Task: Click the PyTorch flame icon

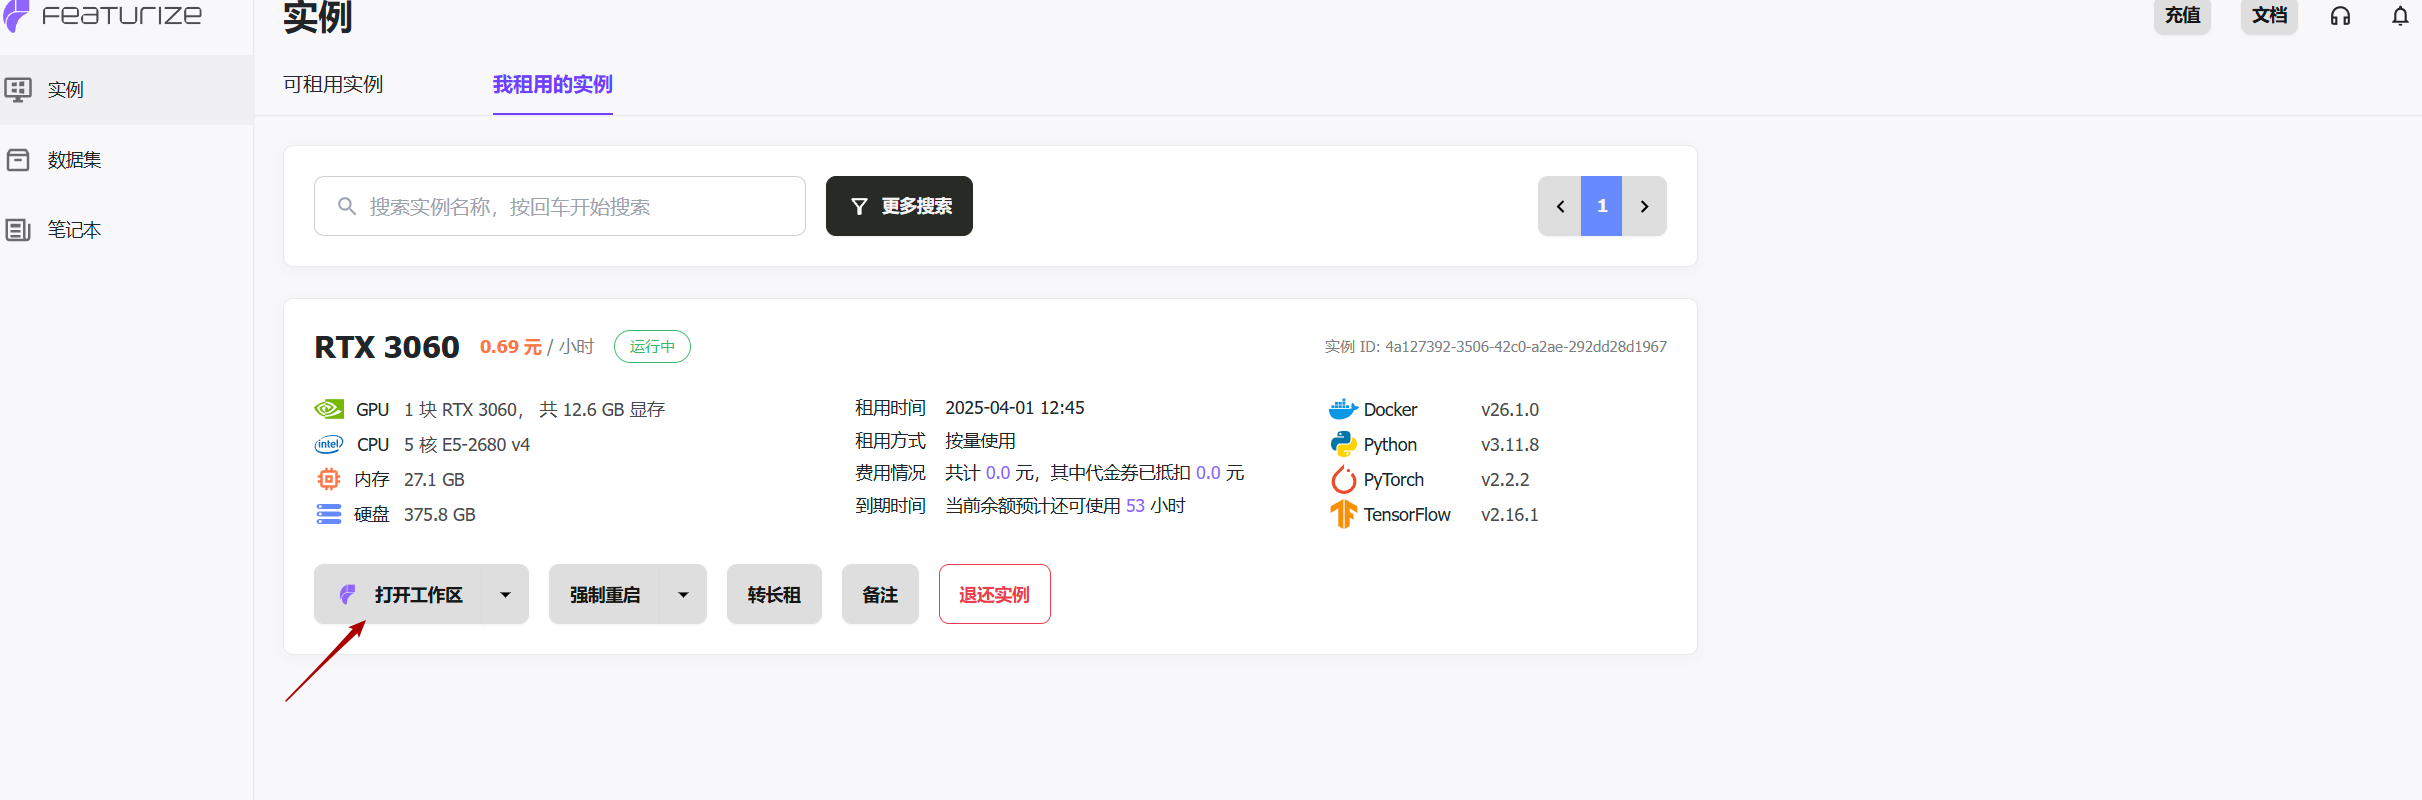Action: click(1342, 480)
